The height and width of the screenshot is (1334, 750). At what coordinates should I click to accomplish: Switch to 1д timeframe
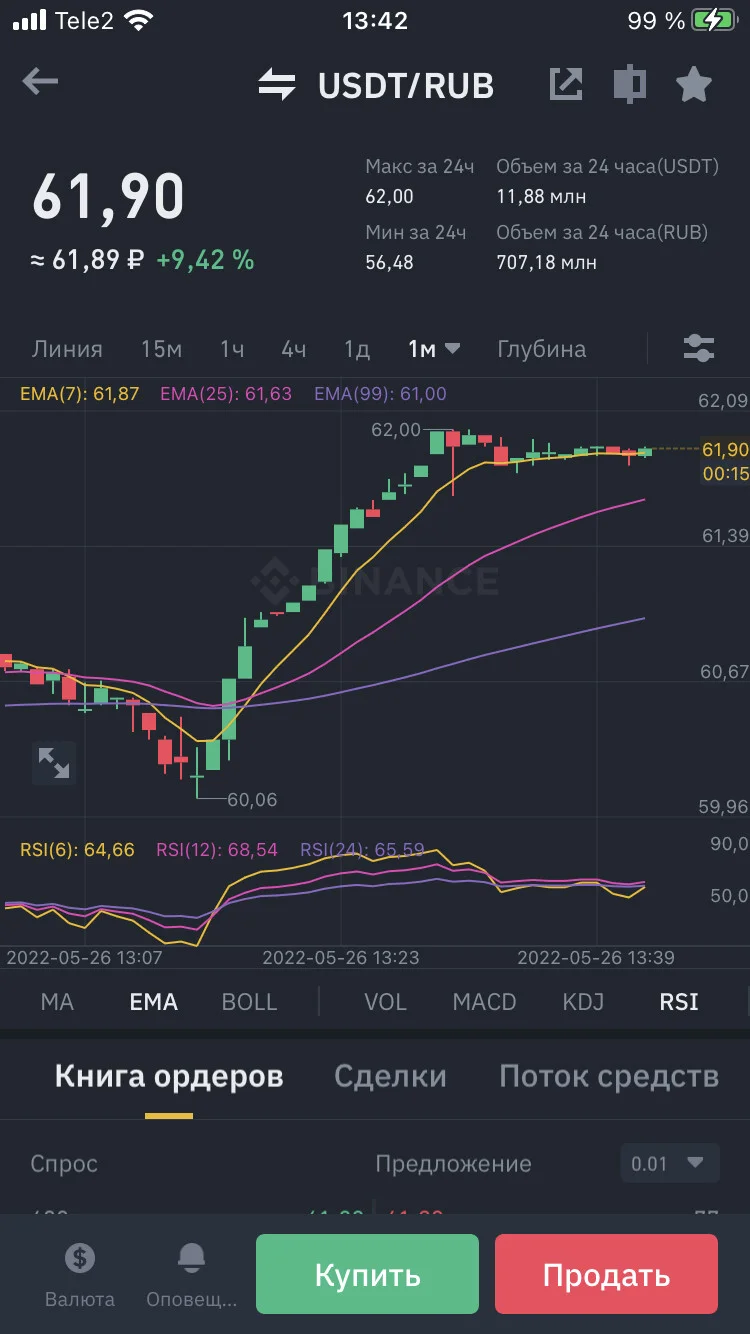click(x=357, y=349)
